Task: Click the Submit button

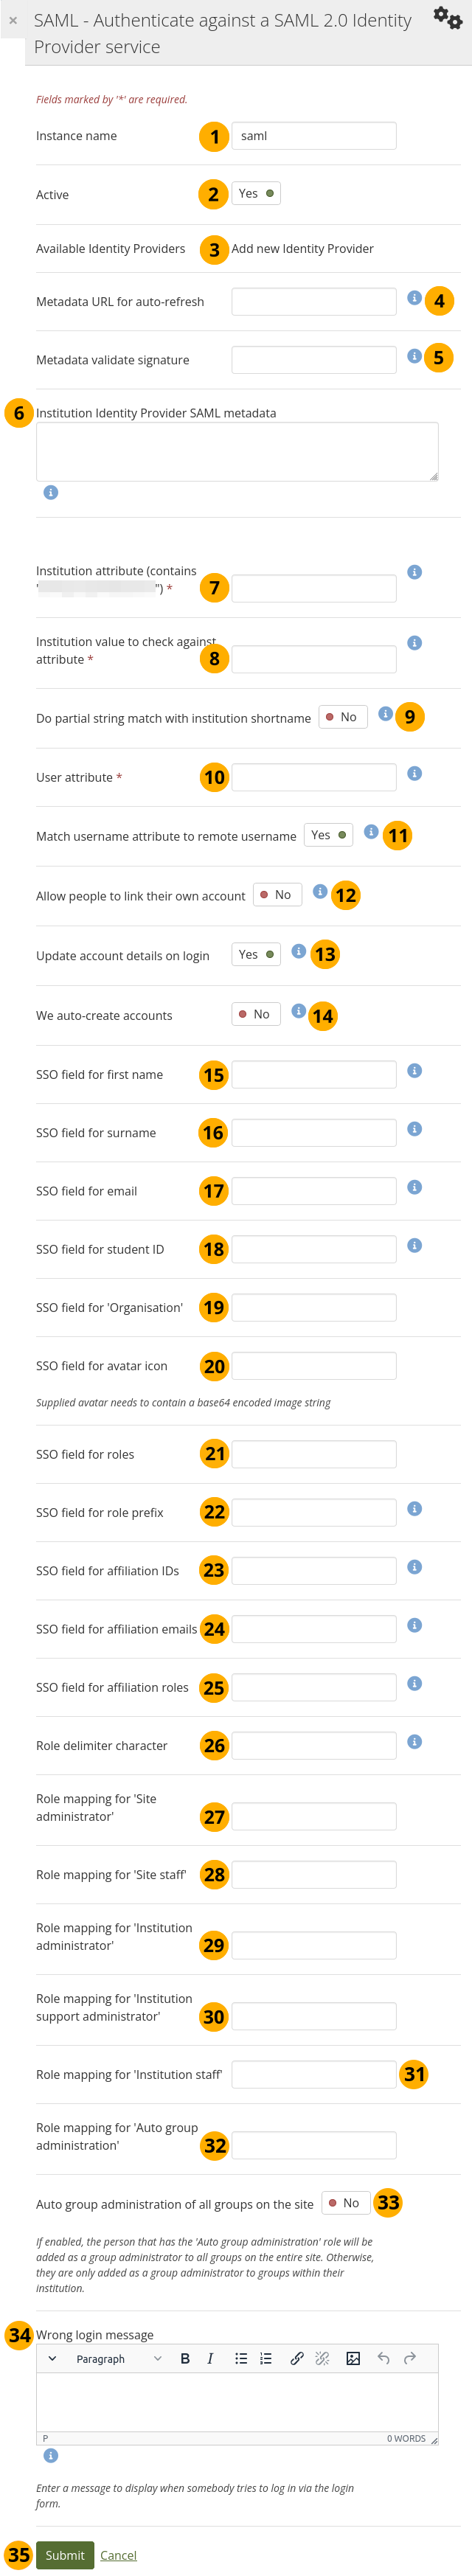Action: tap(65, 2554)
